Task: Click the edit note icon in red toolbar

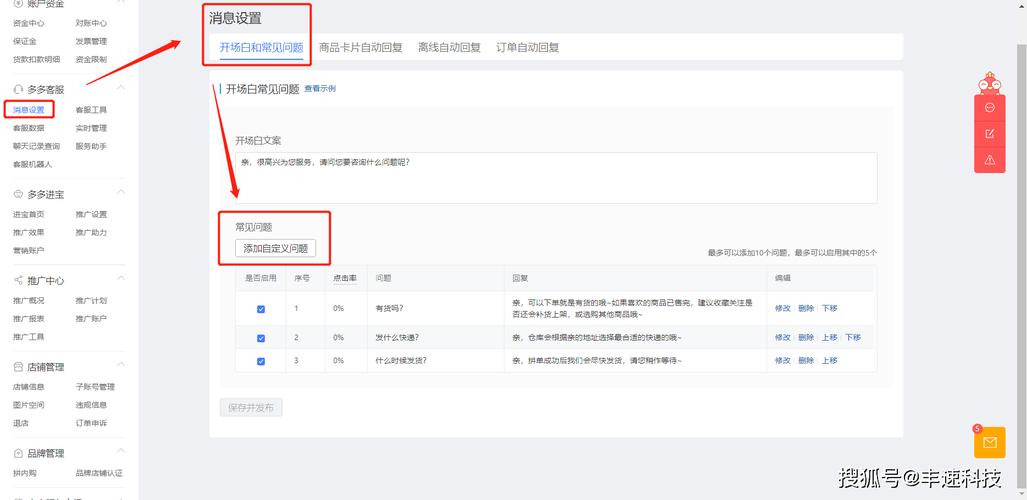Action: 990,134
